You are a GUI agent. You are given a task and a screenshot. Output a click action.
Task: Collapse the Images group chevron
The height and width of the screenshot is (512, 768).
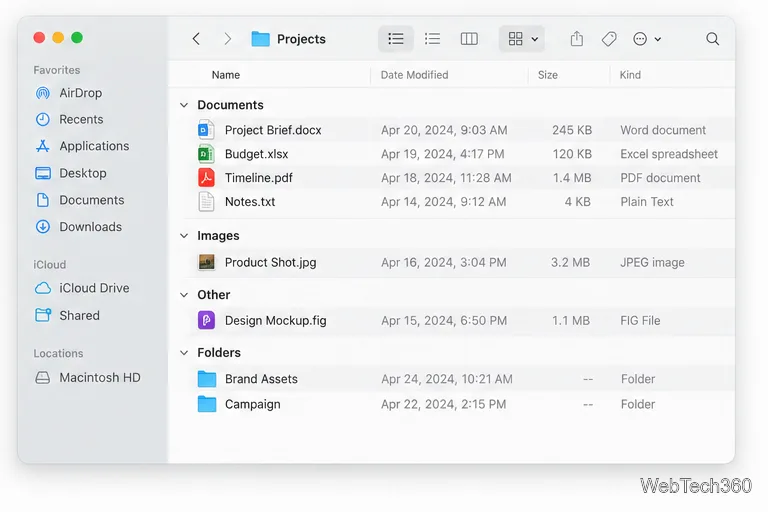point(184,236)
